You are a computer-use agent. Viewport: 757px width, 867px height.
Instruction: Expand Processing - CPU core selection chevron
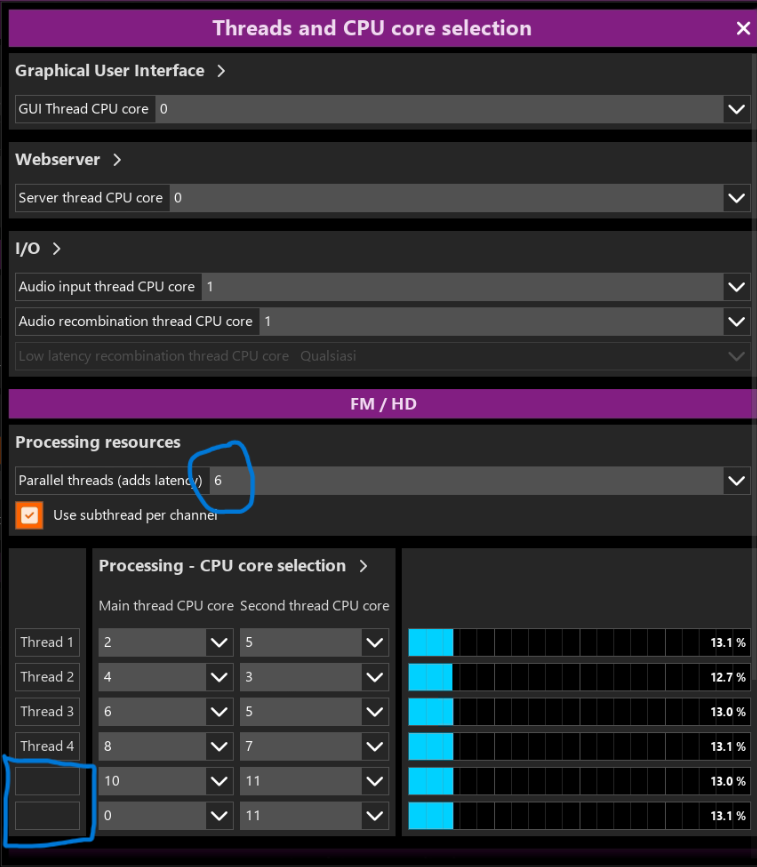click(363, 566)
